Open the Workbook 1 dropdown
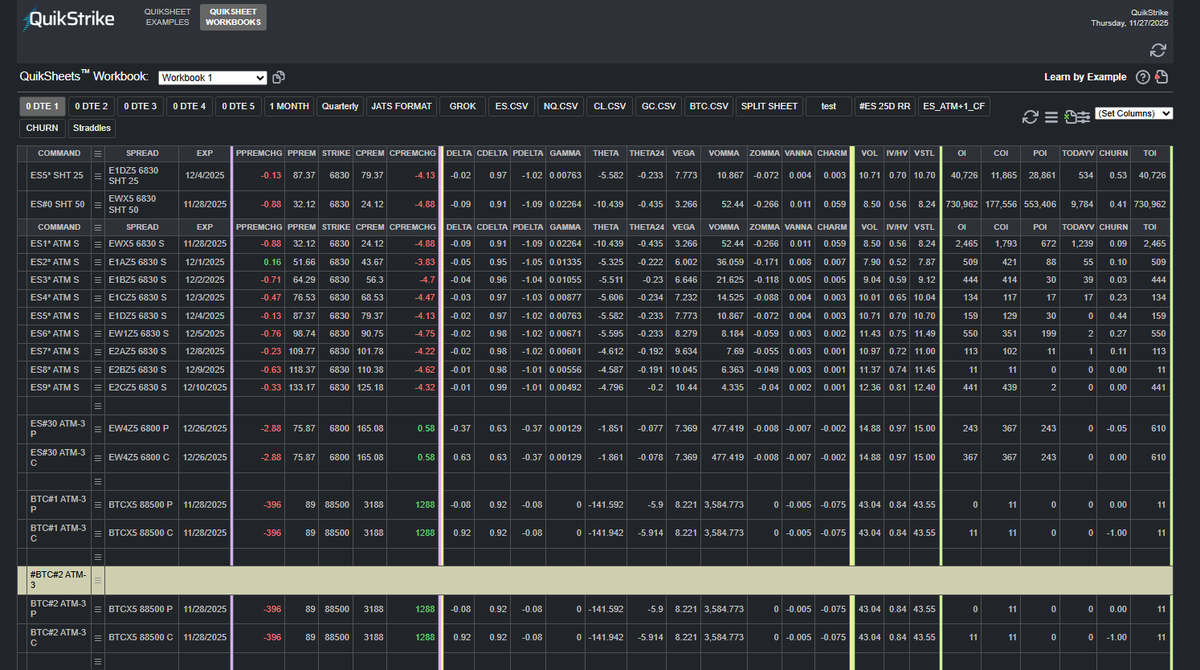Image resolution: width=1200 pixels, height=670 pixels. 213,77
